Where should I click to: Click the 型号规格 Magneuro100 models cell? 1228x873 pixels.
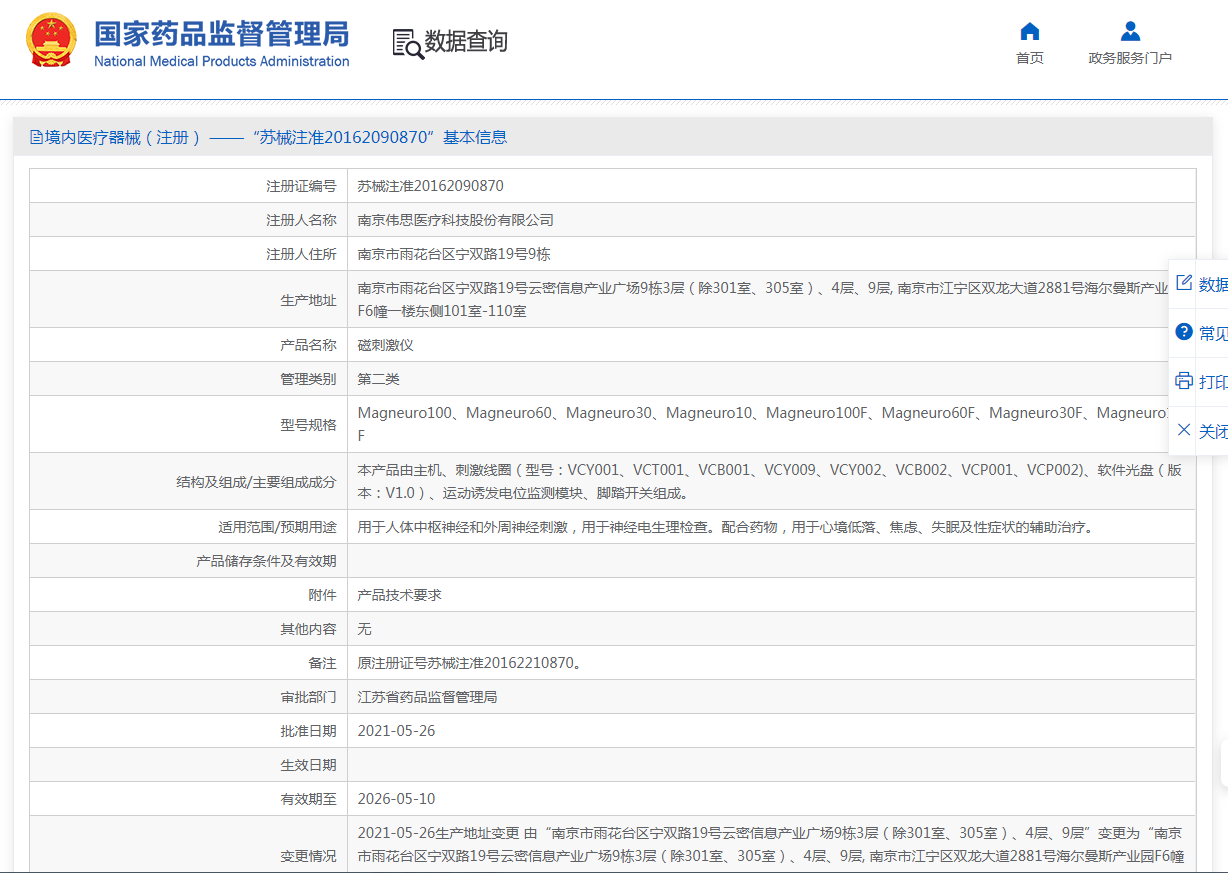click(771, 424)
